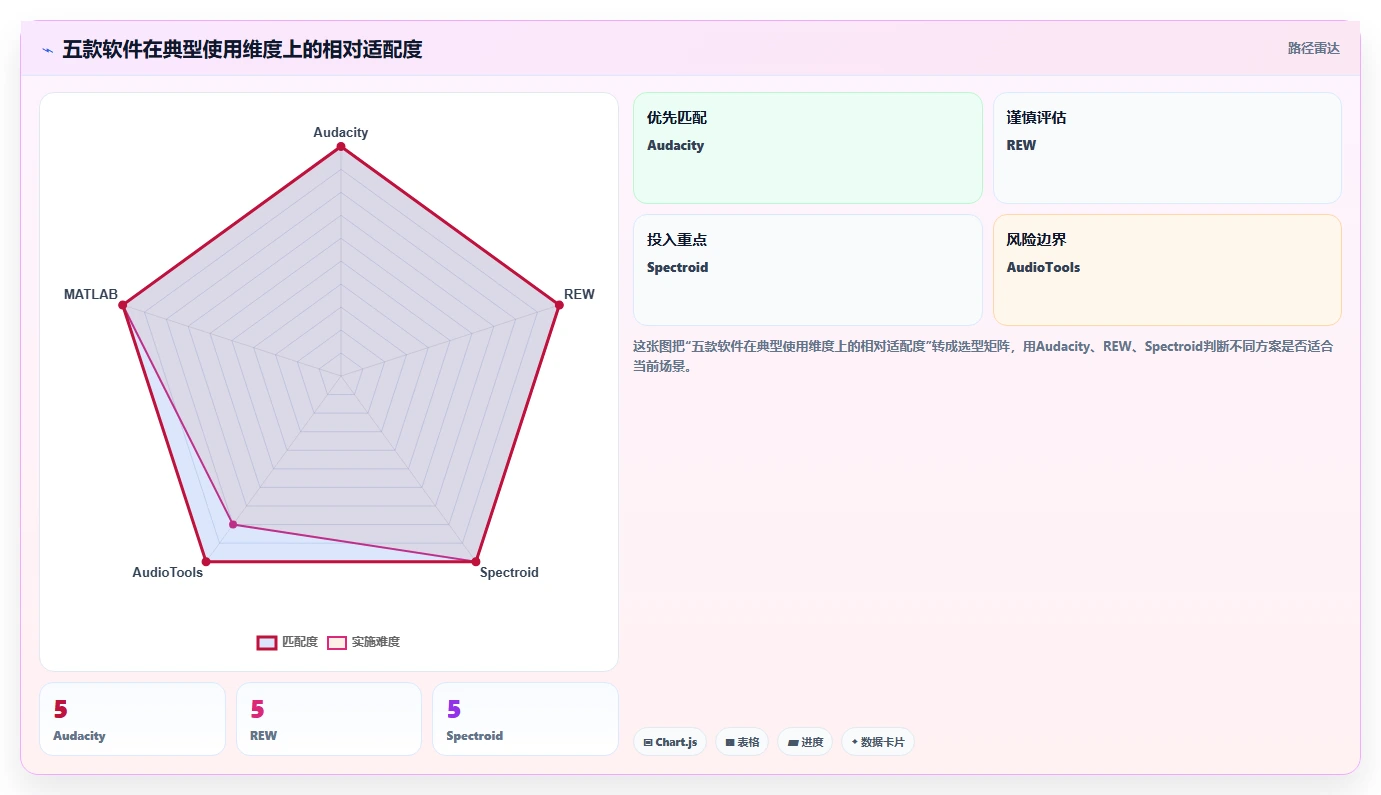The image size is (1381, 795).
Task: Click the diamond icon in 数据卡片 tag
Action: point(855,742)
